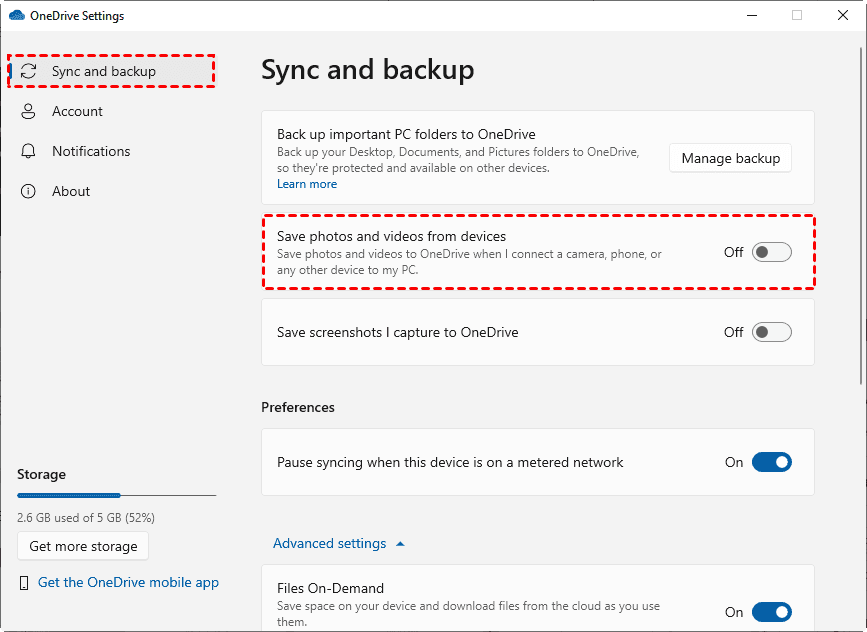The height and width of the screenshot is (632, 867).
Task: Click the bell icon beside Notifications
Action: coord(30,151)
